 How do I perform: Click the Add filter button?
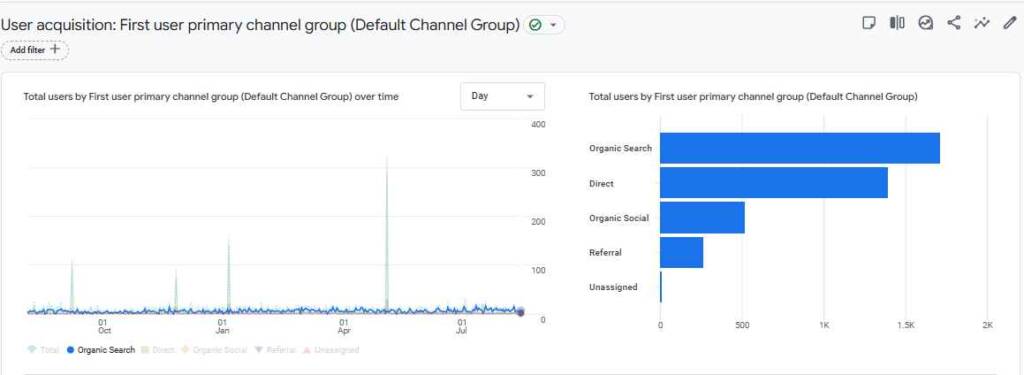point(35,50)
